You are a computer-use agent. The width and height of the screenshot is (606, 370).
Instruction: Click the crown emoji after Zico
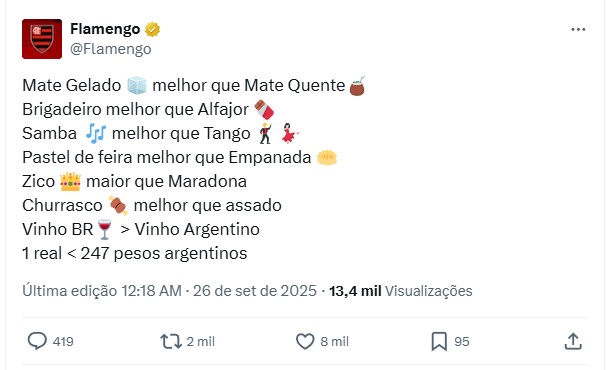[x=70, y=182]
